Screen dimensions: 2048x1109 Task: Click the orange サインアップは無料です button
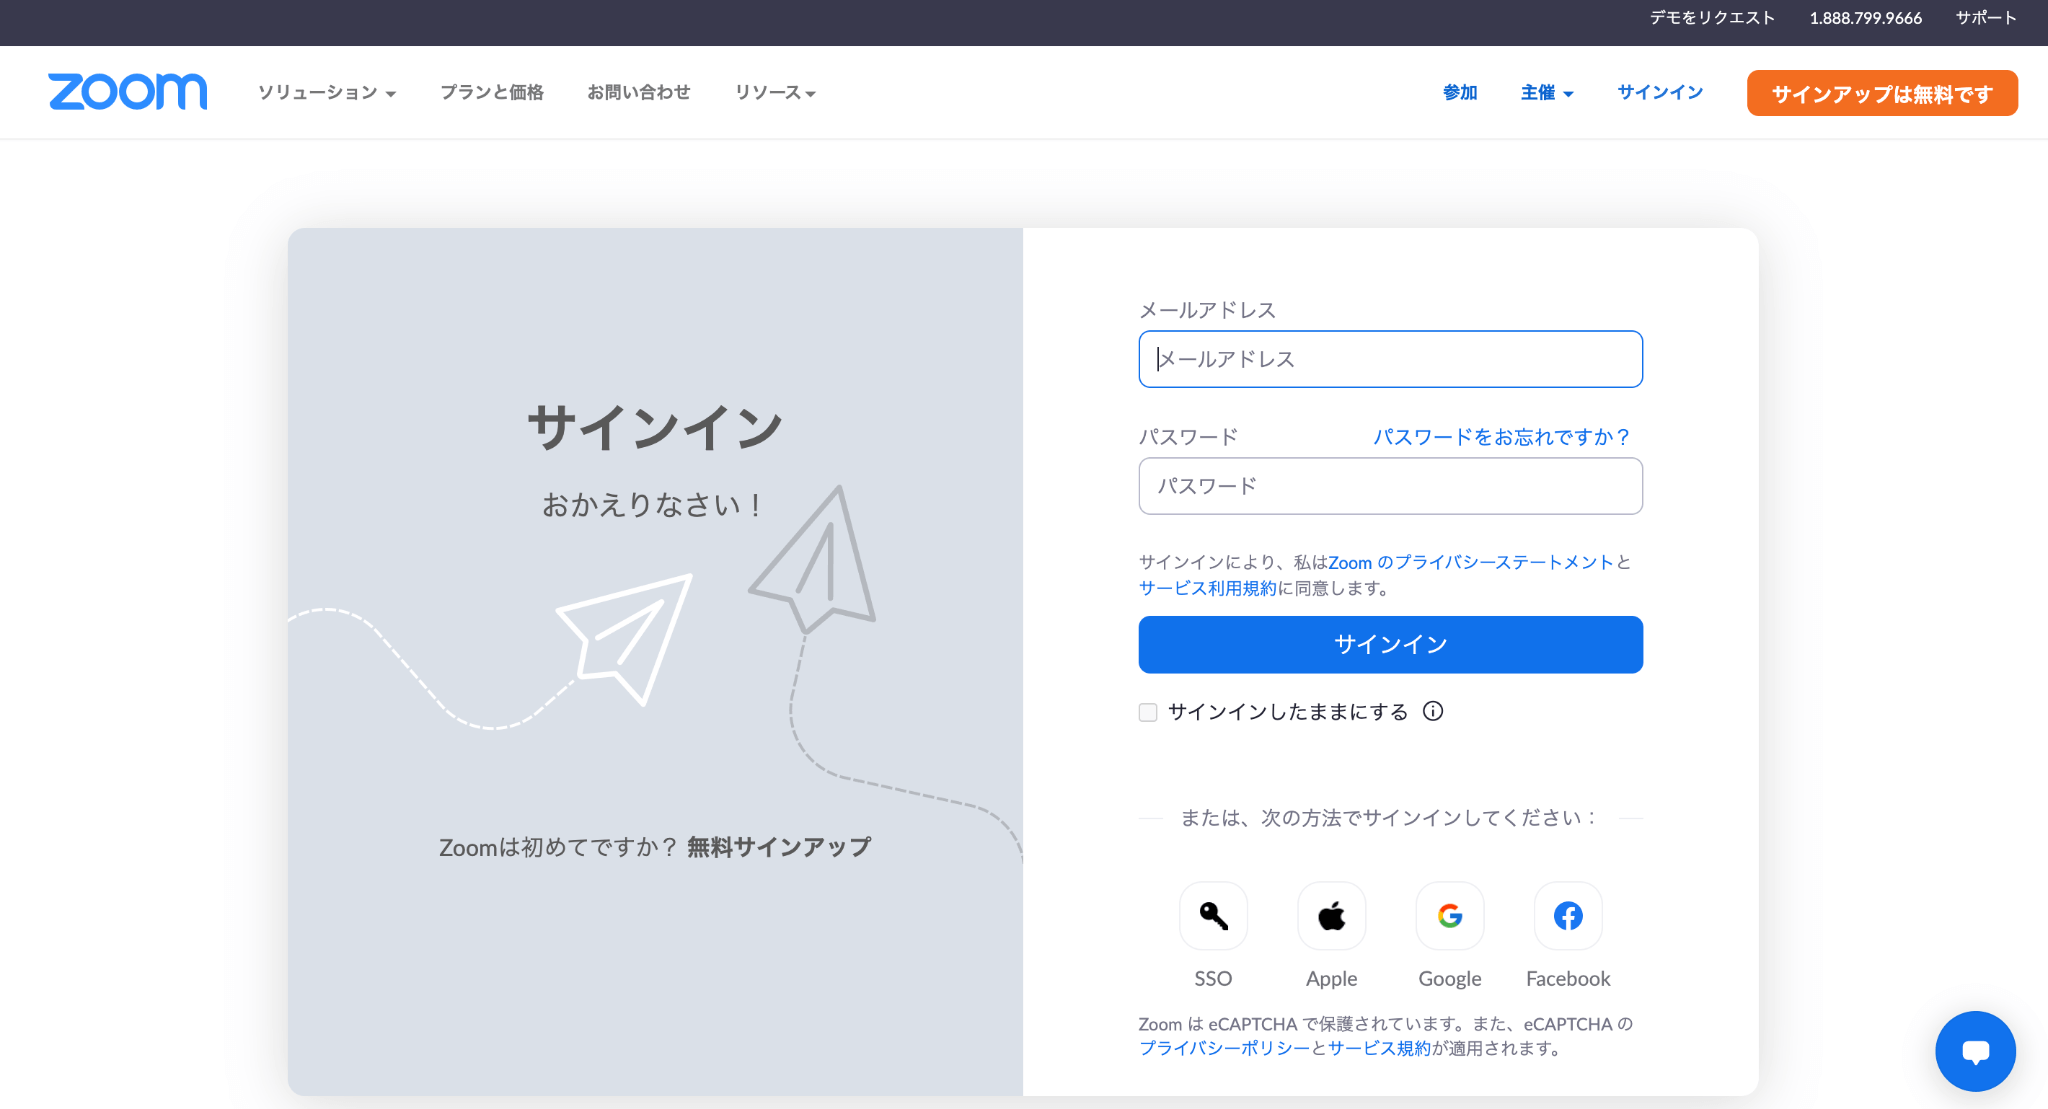tap(1882, 93)
